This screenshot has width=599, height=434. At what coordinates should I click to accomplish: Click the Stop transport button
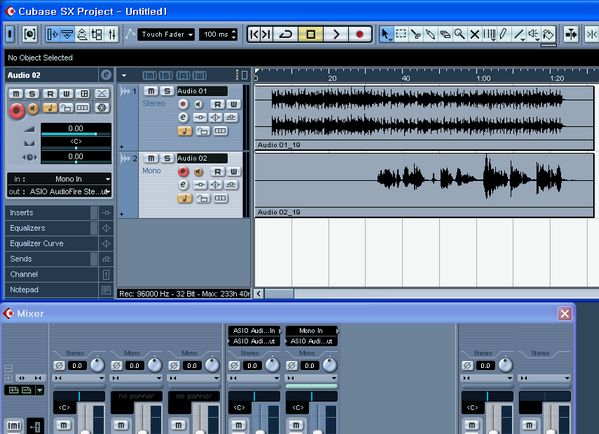[x=311, y=34]
